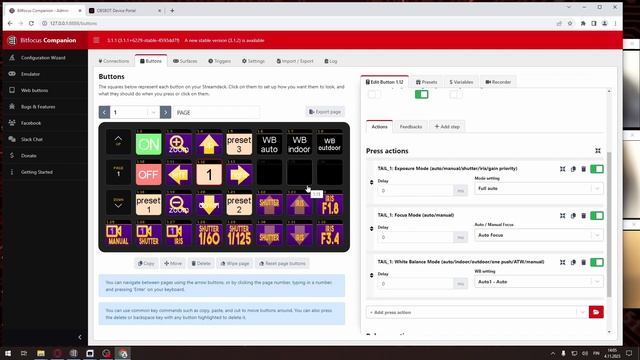The image size is (640, 360).
Task: Disable the White Balance Mode action toggle
Action: (597, 262)
